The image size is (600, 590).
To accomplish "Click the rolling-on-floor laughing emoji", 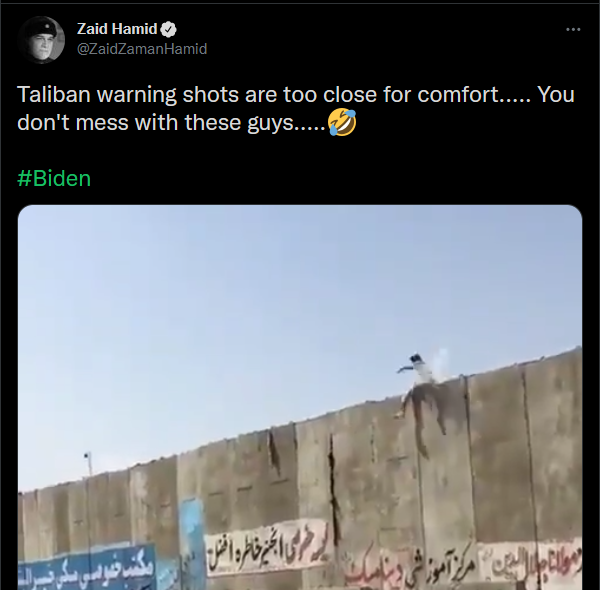I will (342, 122).
